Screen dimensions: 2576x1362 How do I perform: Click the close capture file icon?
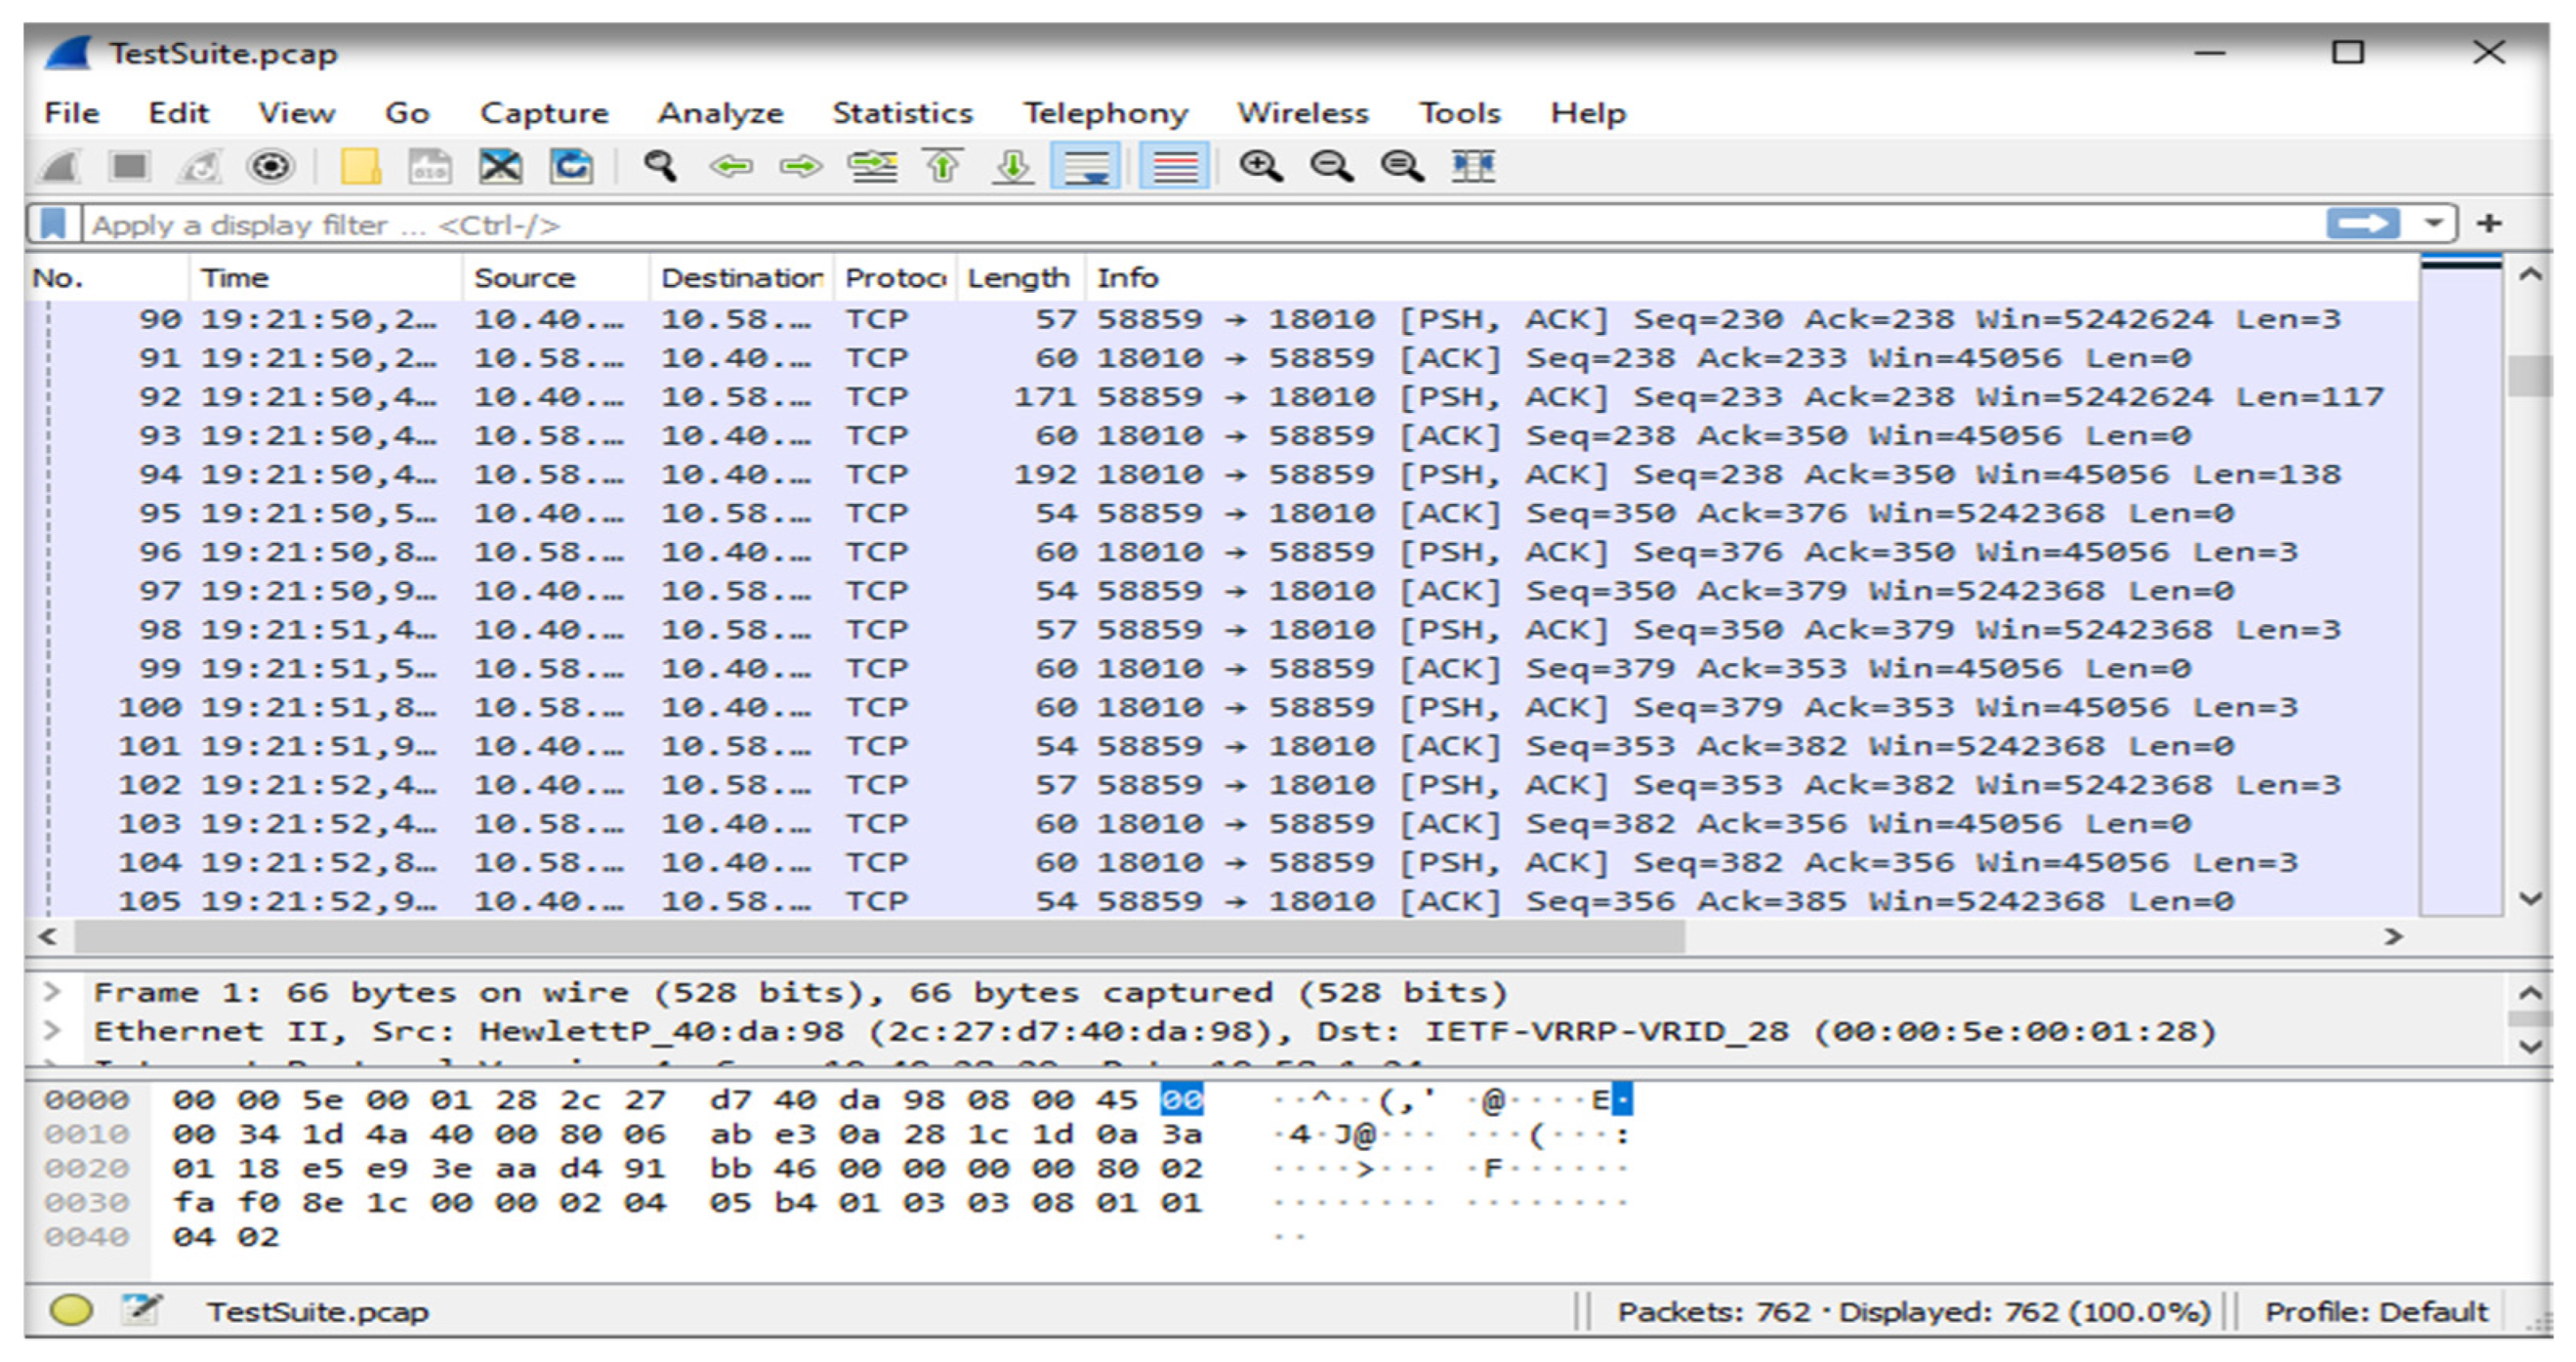[500, 166]
